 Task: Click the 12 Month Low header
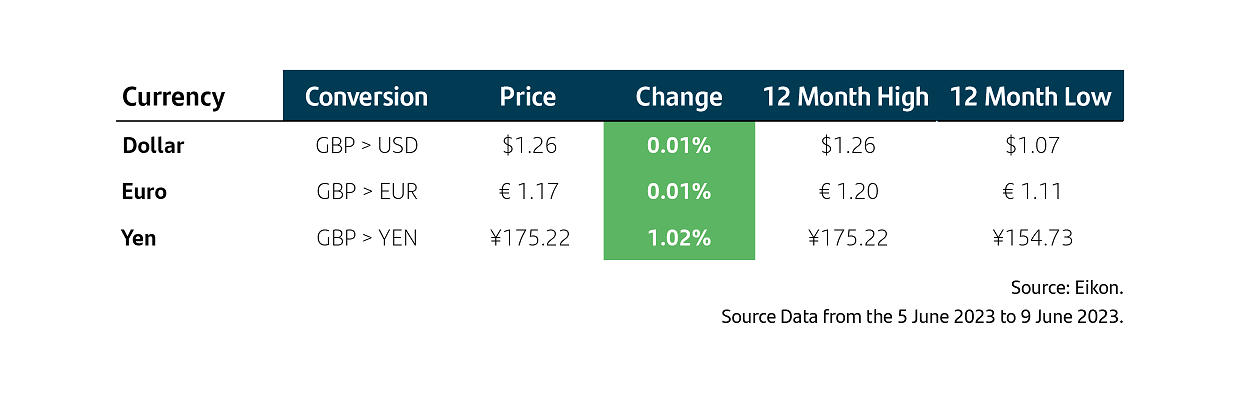[1031, 97]
